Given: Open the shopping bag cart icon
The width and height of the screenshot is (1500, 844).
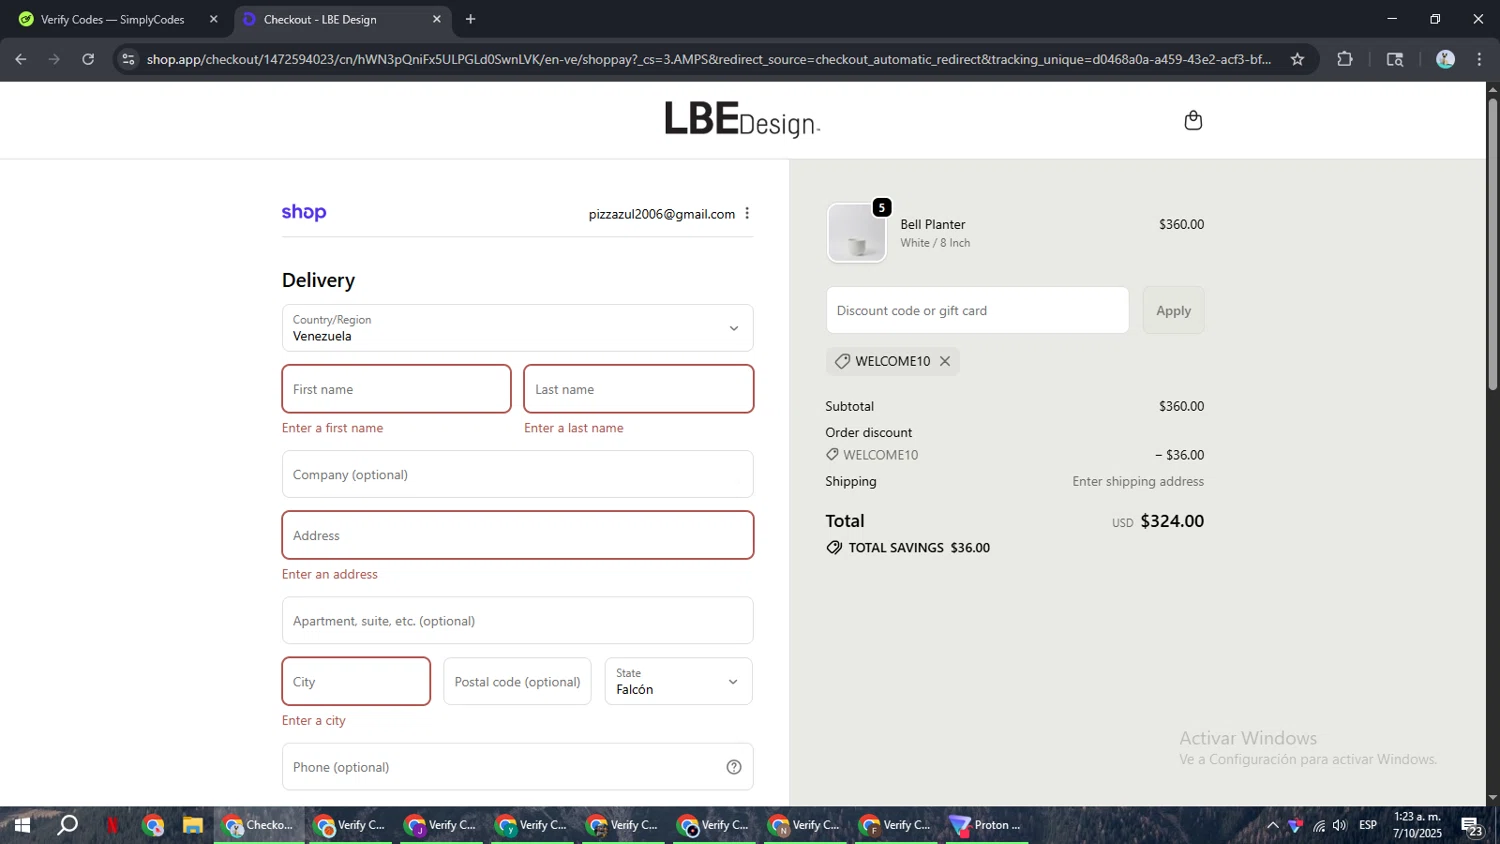Looking at the screenshot, I should click(x=1192, y=120).
